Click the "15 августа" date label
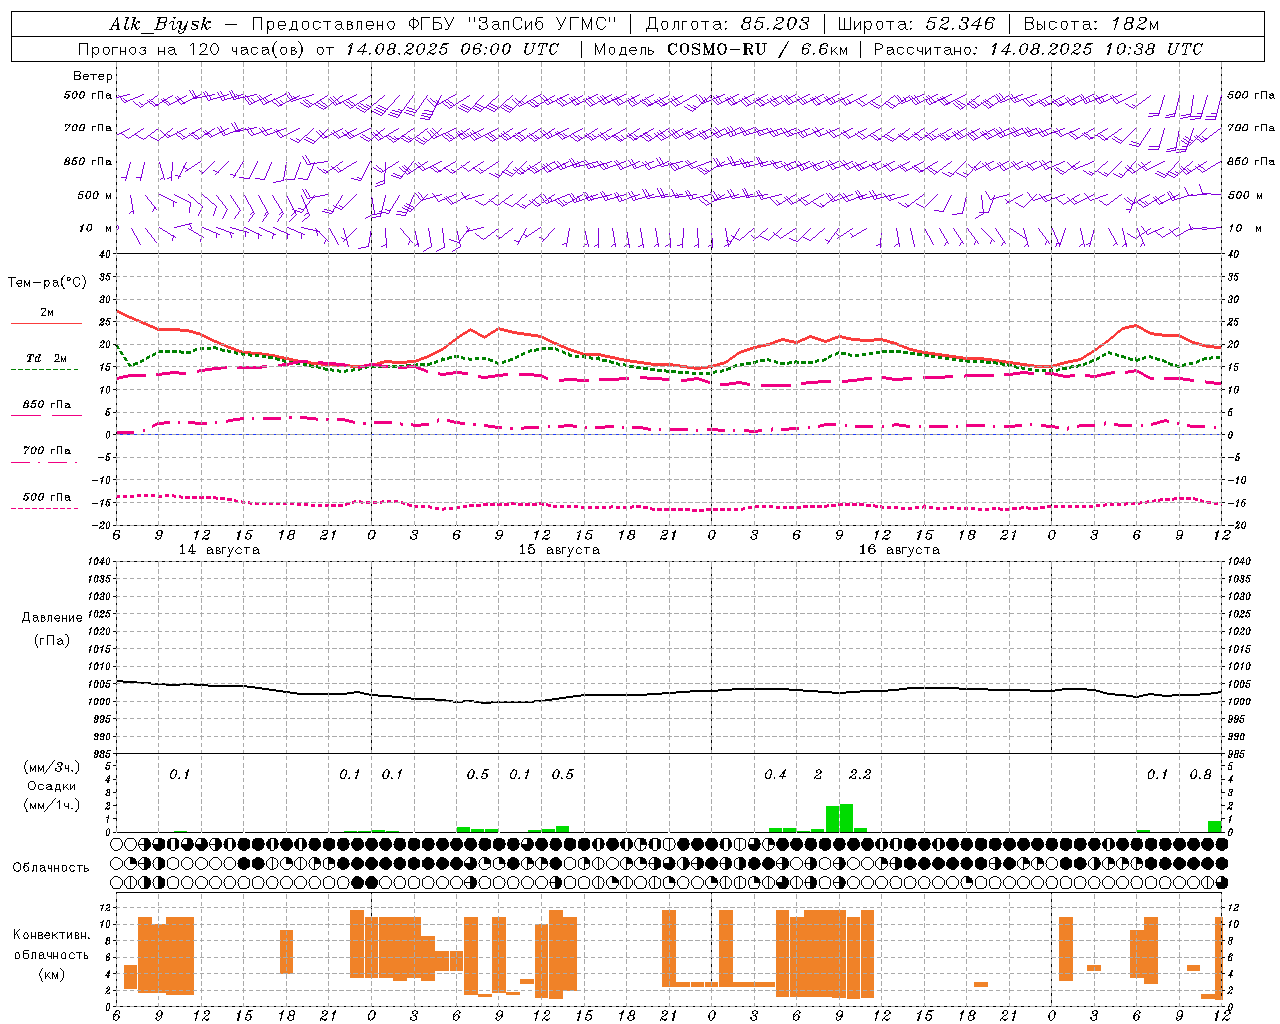This screenshot has width=1280, height=1024. pyautogui.click(x=559, y=550)
